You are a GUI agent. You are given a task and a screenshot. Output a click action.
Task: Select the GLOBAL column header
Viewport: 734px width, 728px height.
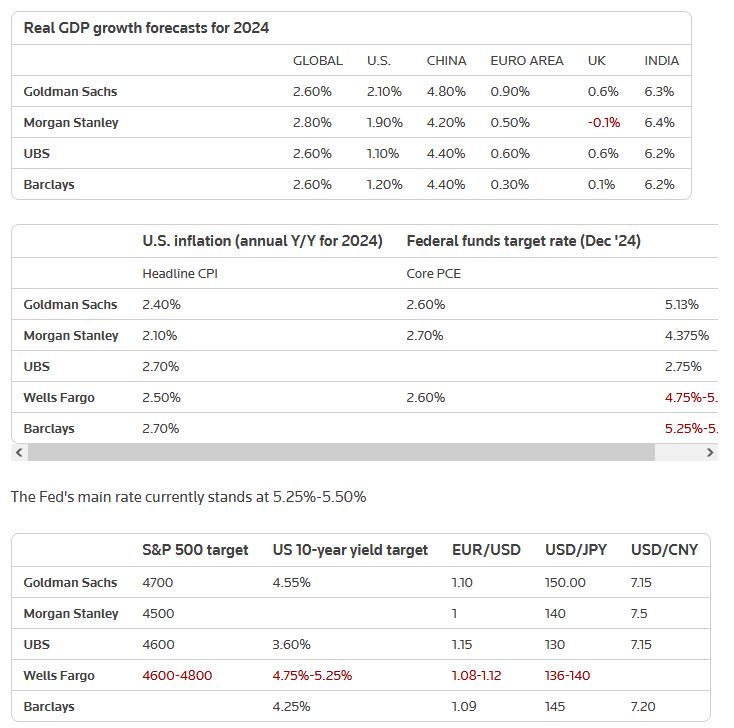[x=317, y=61]
